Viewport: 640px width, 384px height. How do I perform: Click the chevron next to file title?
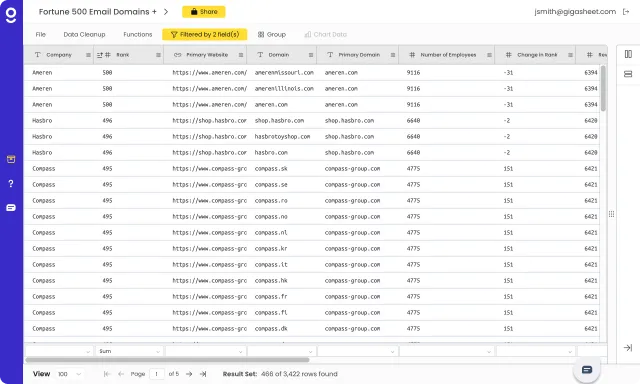[166, 12]
